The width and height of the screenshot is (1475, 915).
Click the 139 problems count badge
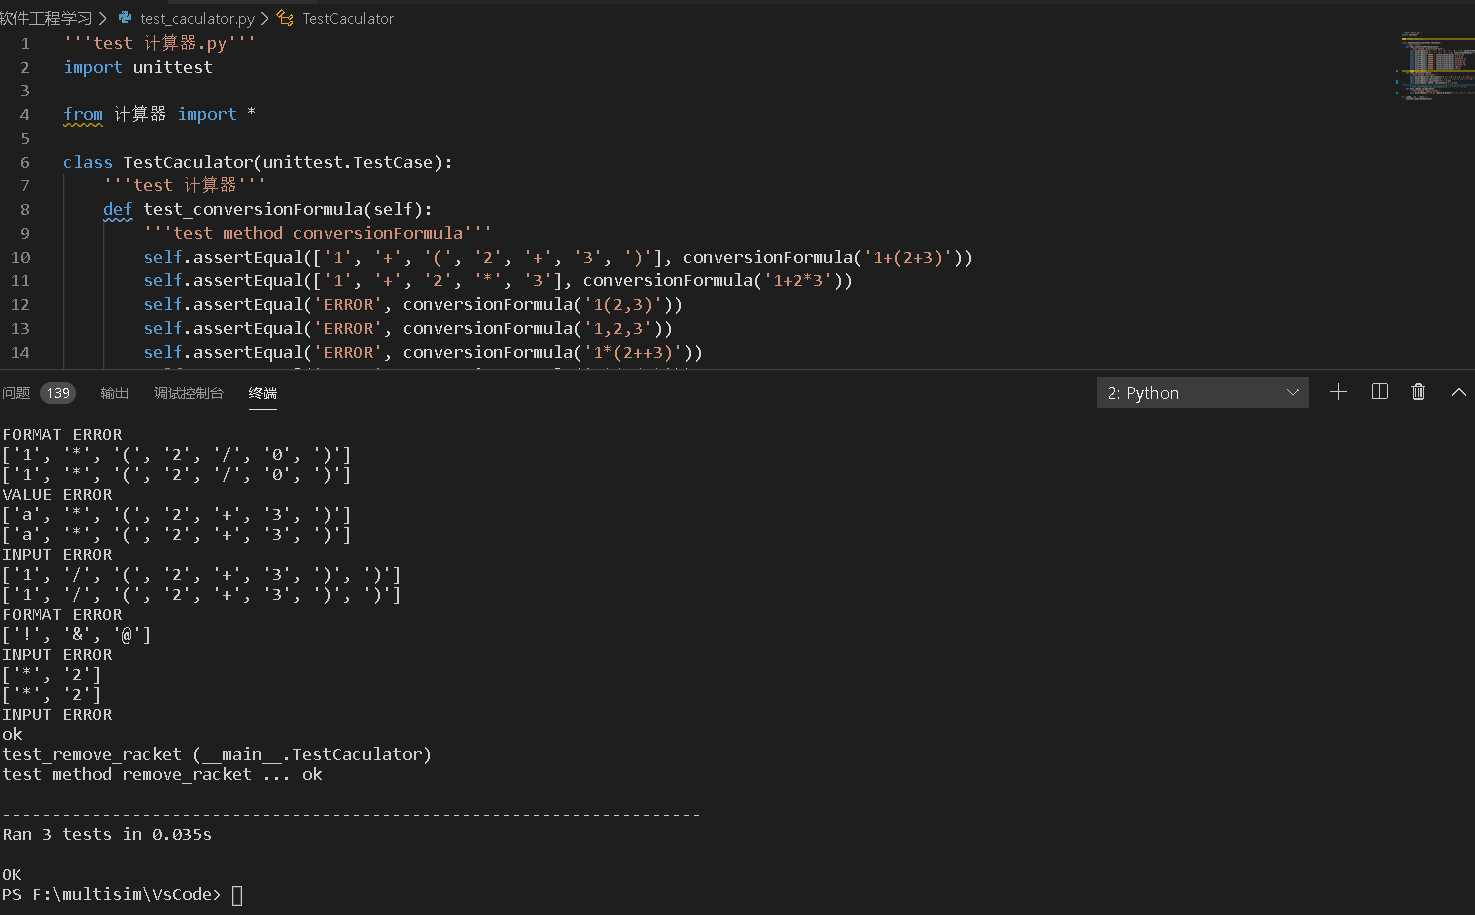(x=58, y=393)
